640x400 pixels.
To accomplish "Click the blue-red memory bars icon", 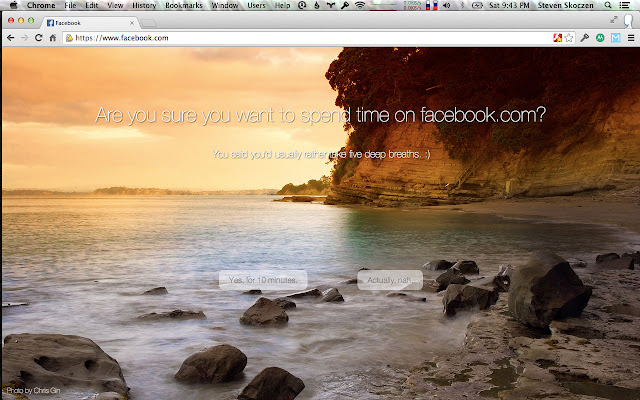I will coord(431,5).
